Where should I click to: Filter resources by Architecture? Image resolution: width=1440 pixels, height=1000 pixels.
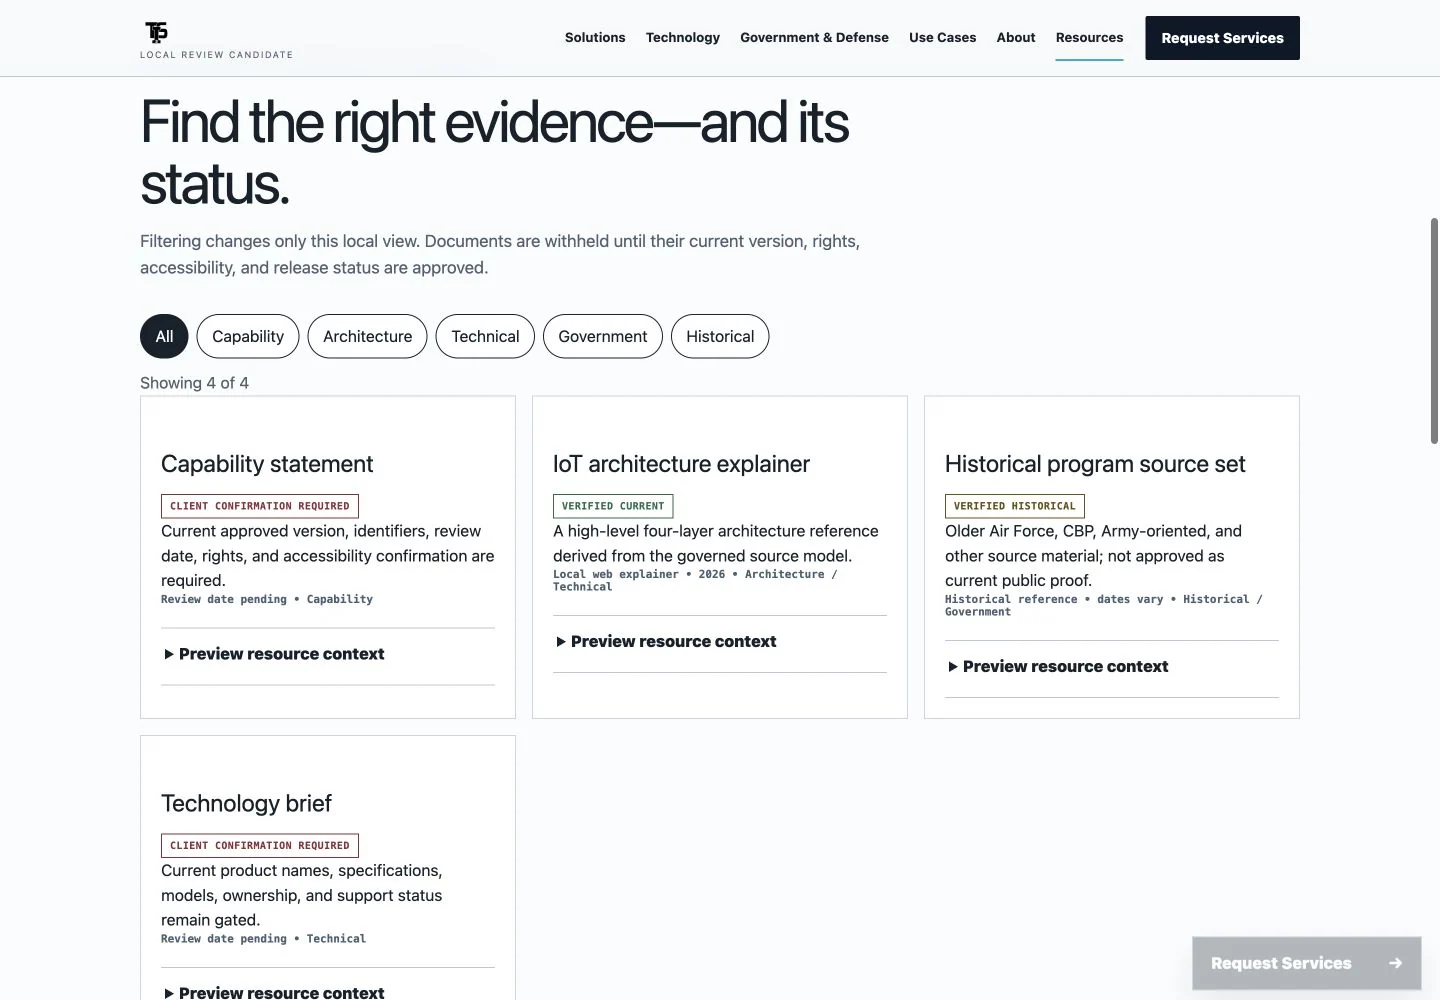click(367, 336)
